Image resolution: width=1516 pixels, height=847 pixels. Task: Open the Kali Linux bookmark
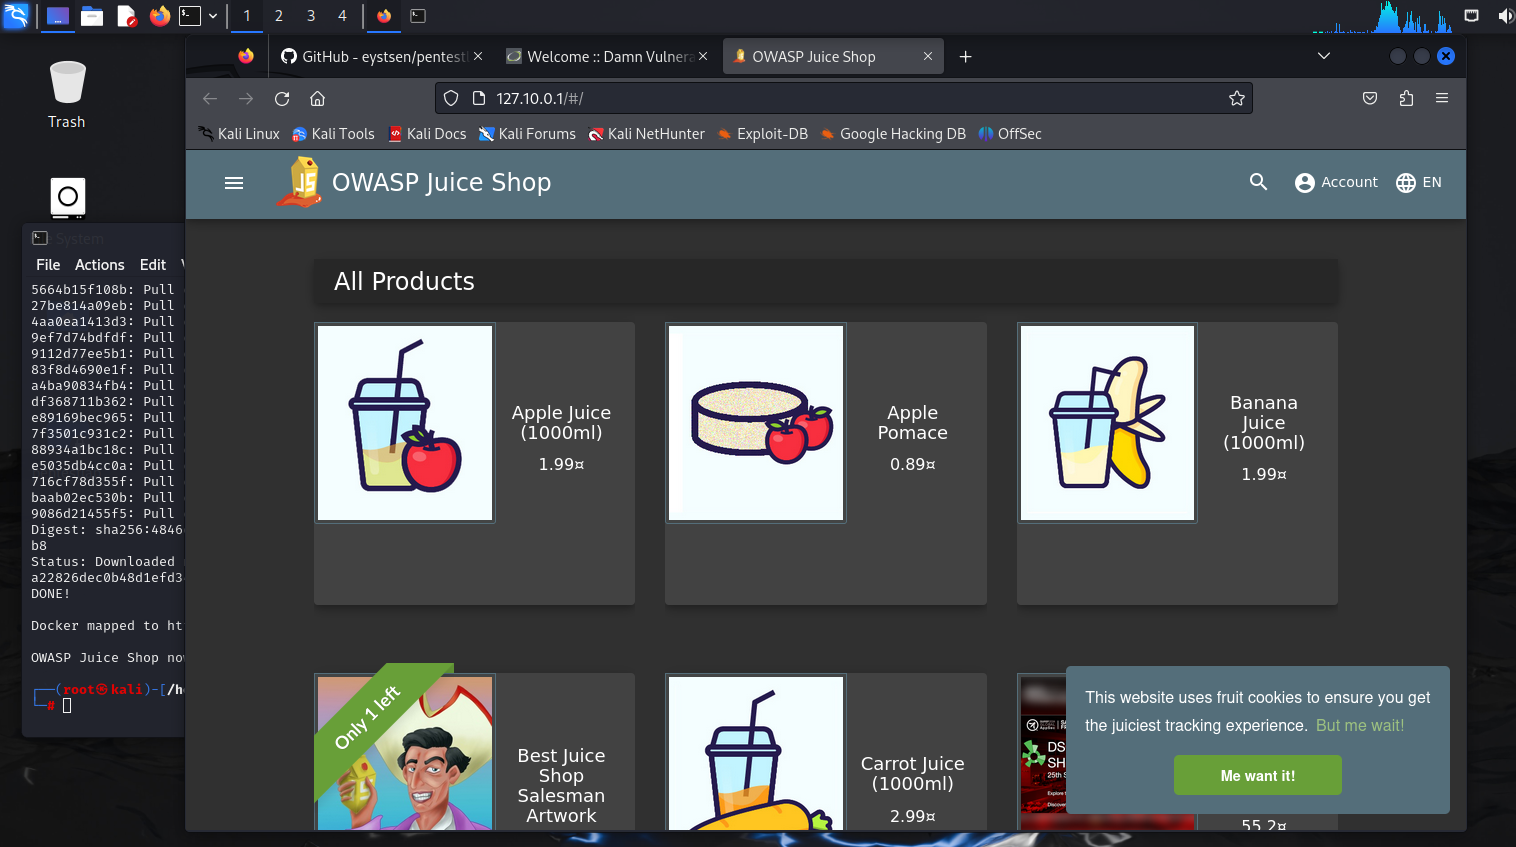[239, 134]
